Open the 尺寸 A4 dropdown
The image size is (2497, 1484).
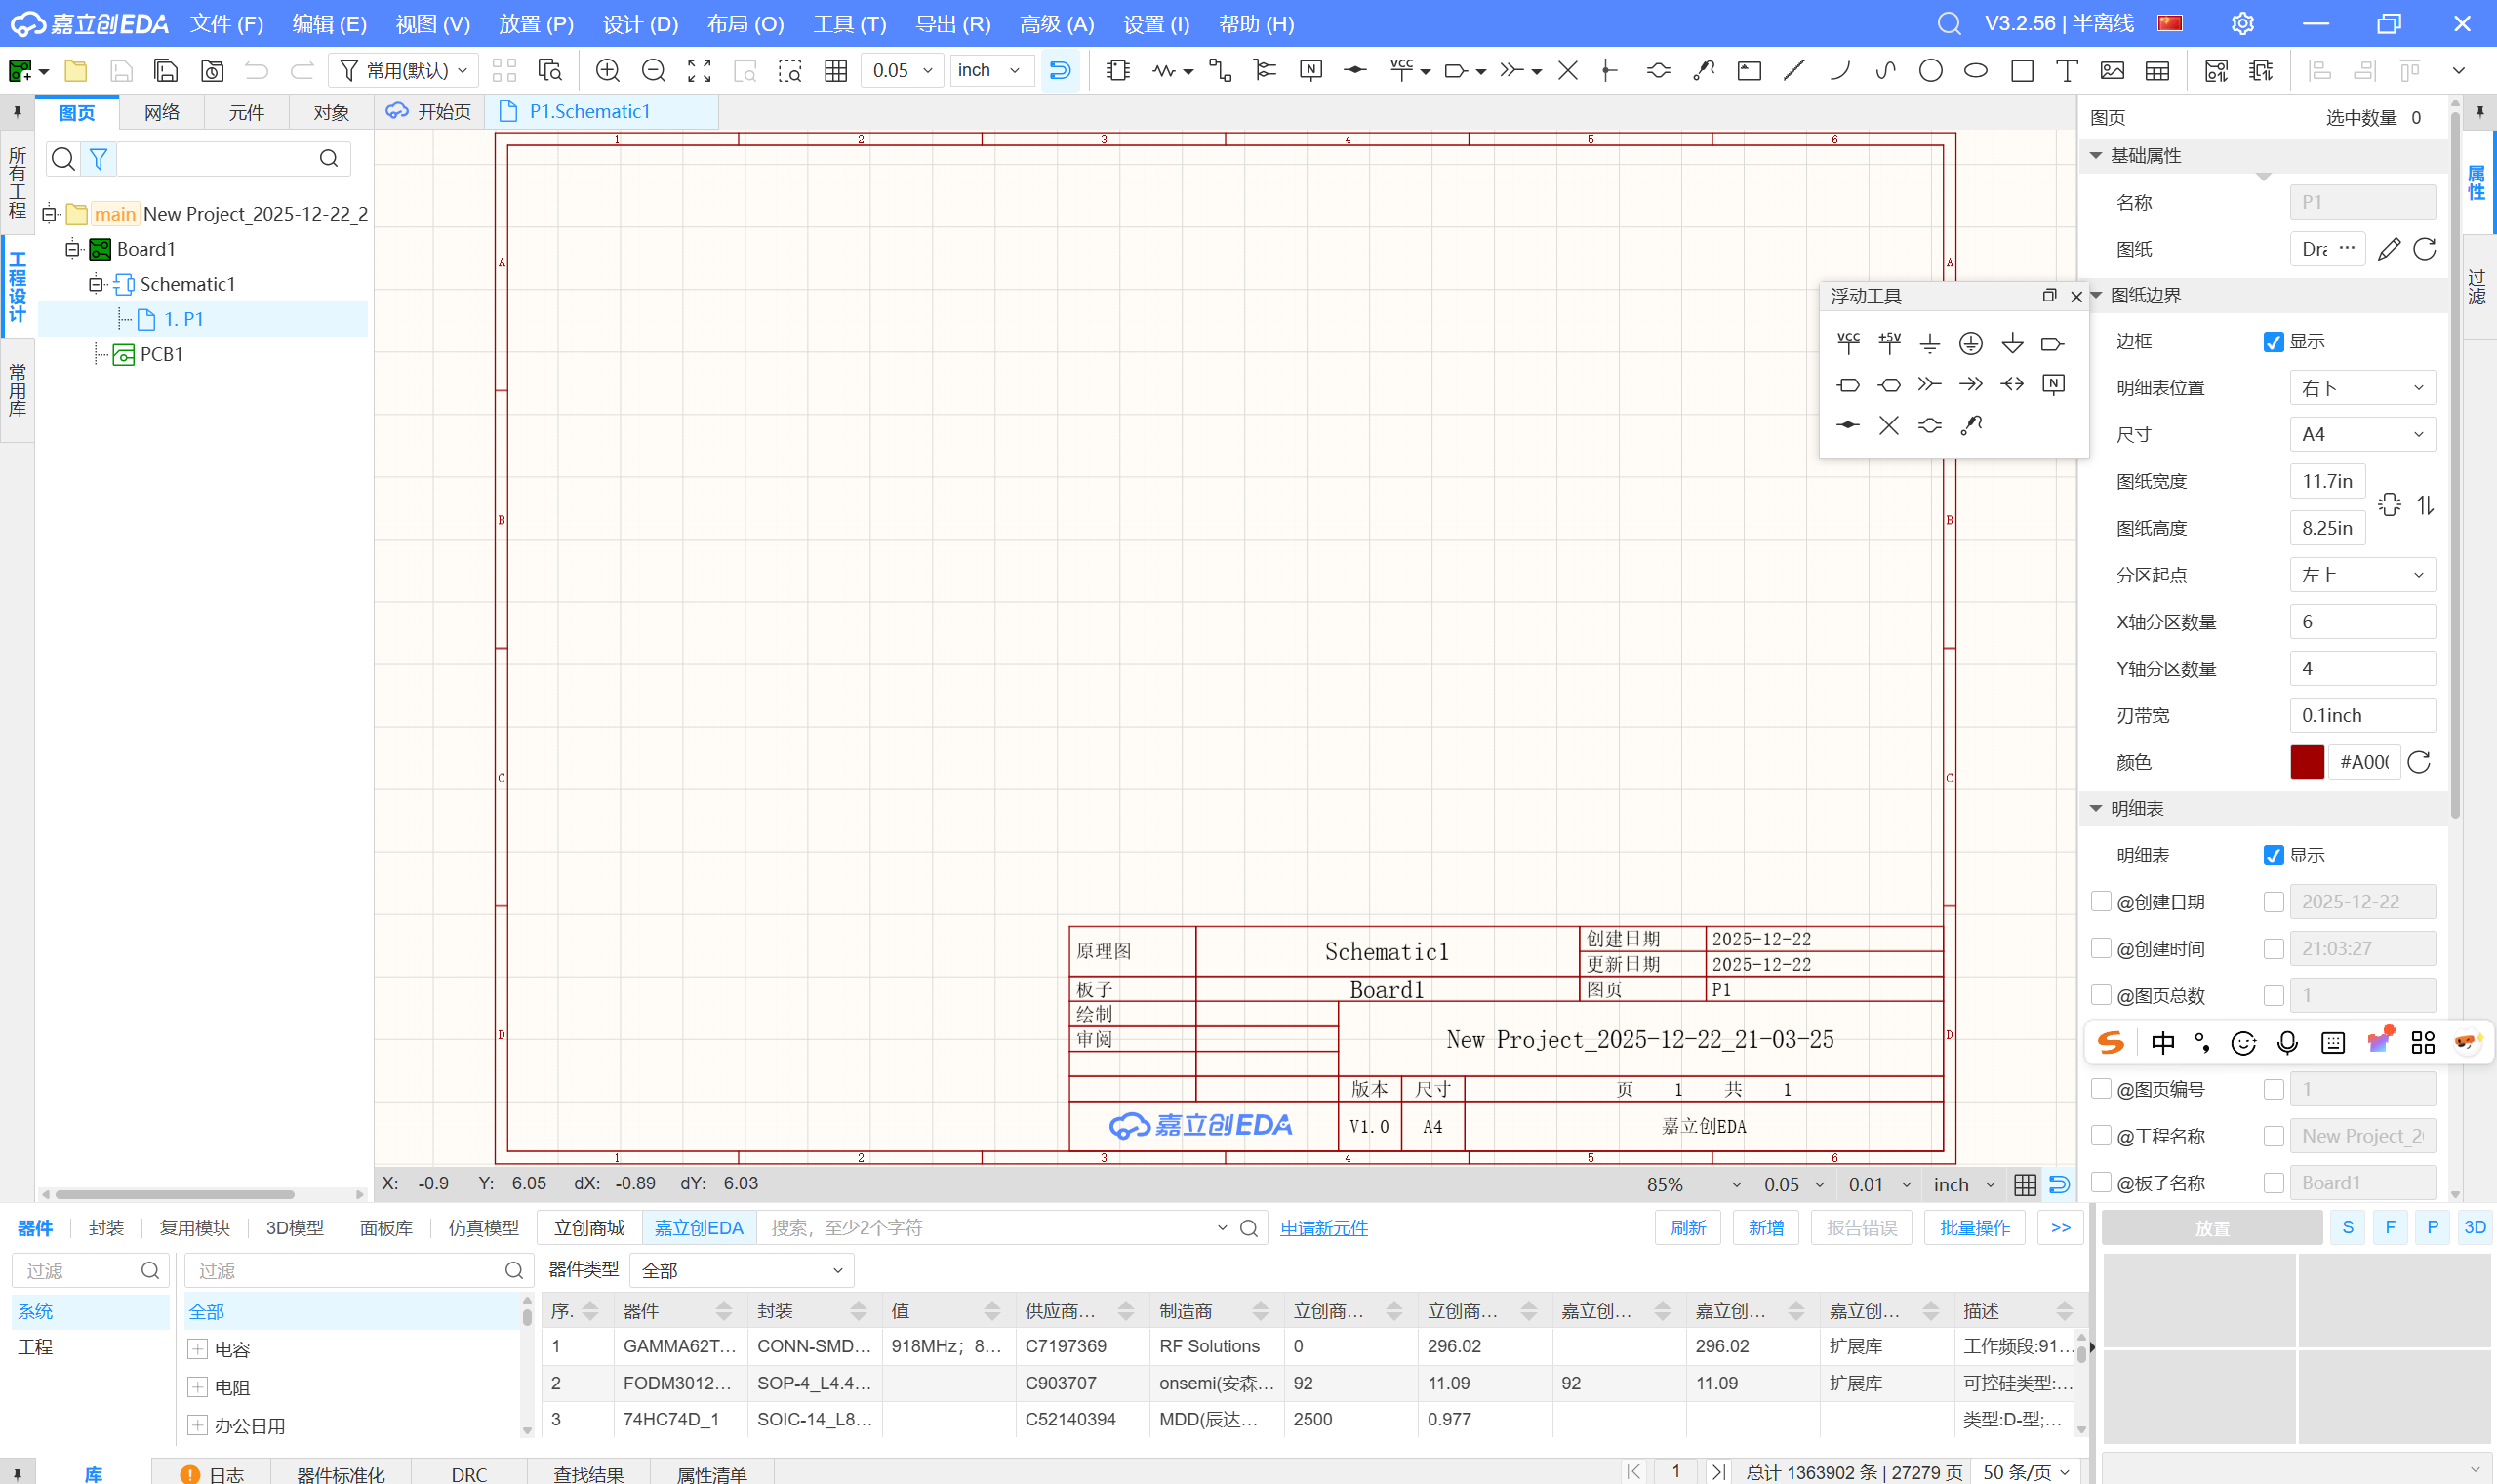tap(2361, 435)
